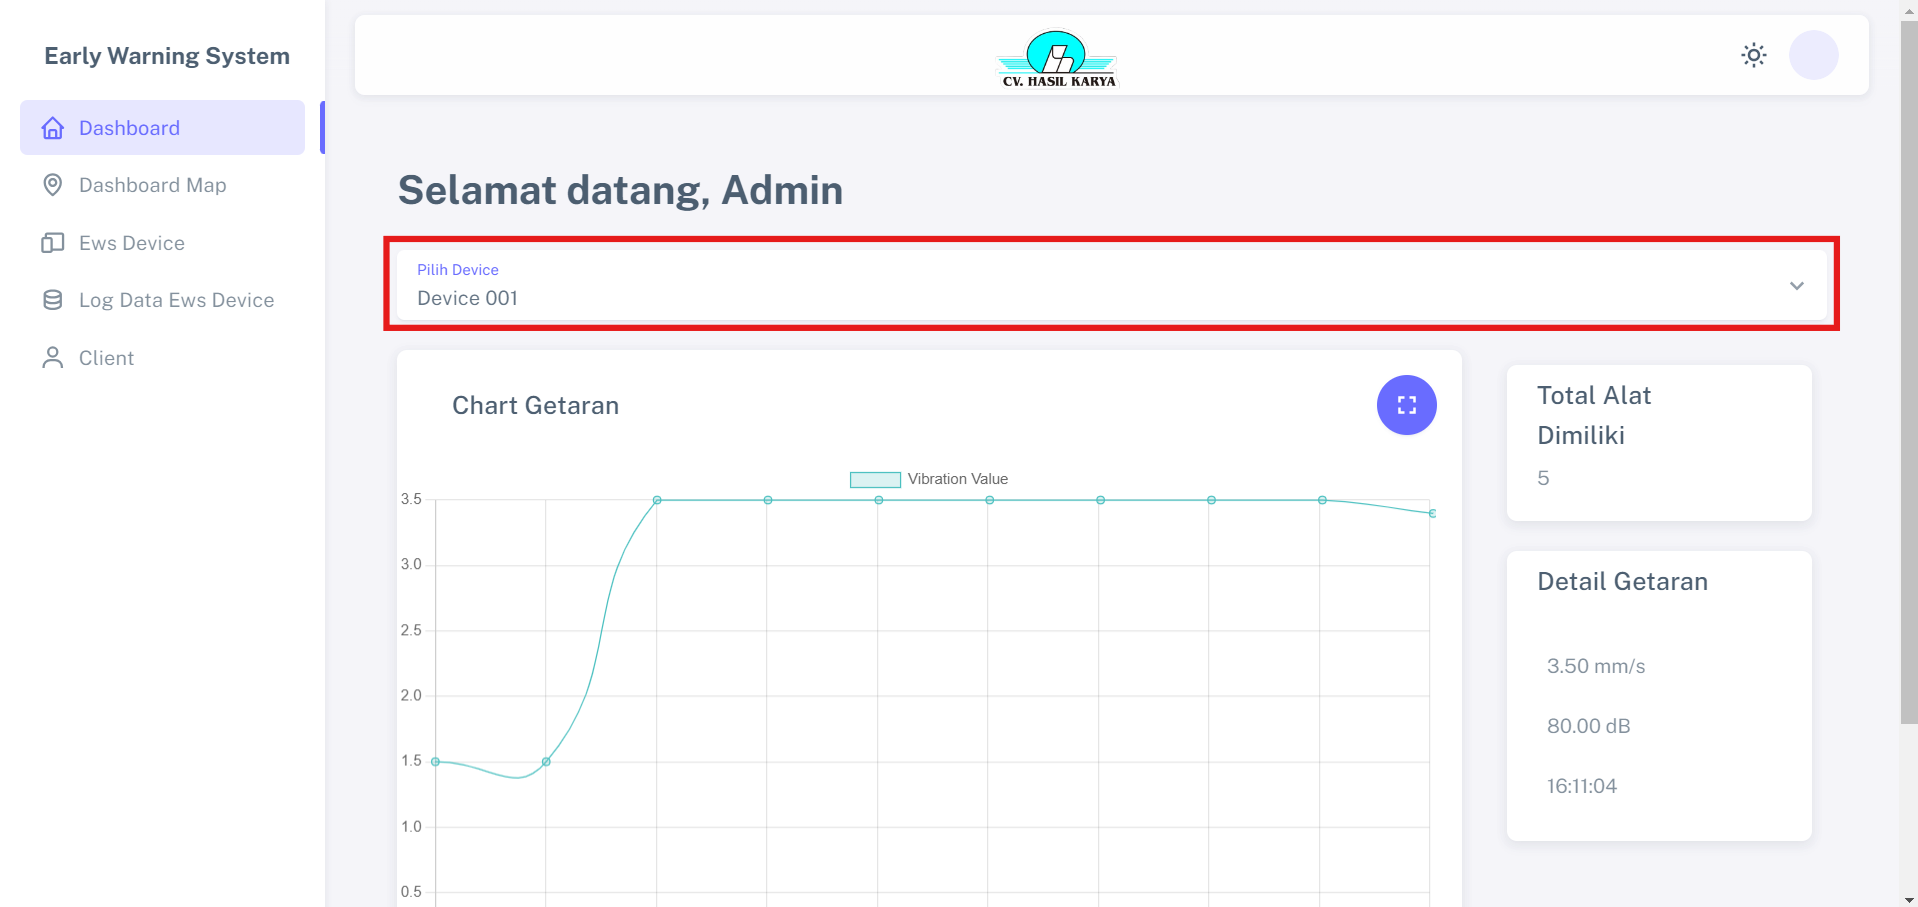Click the page vertical scrollbar thumb
The height and width of the screenshot is (907, 1918).
click(x=1908, y=370)
